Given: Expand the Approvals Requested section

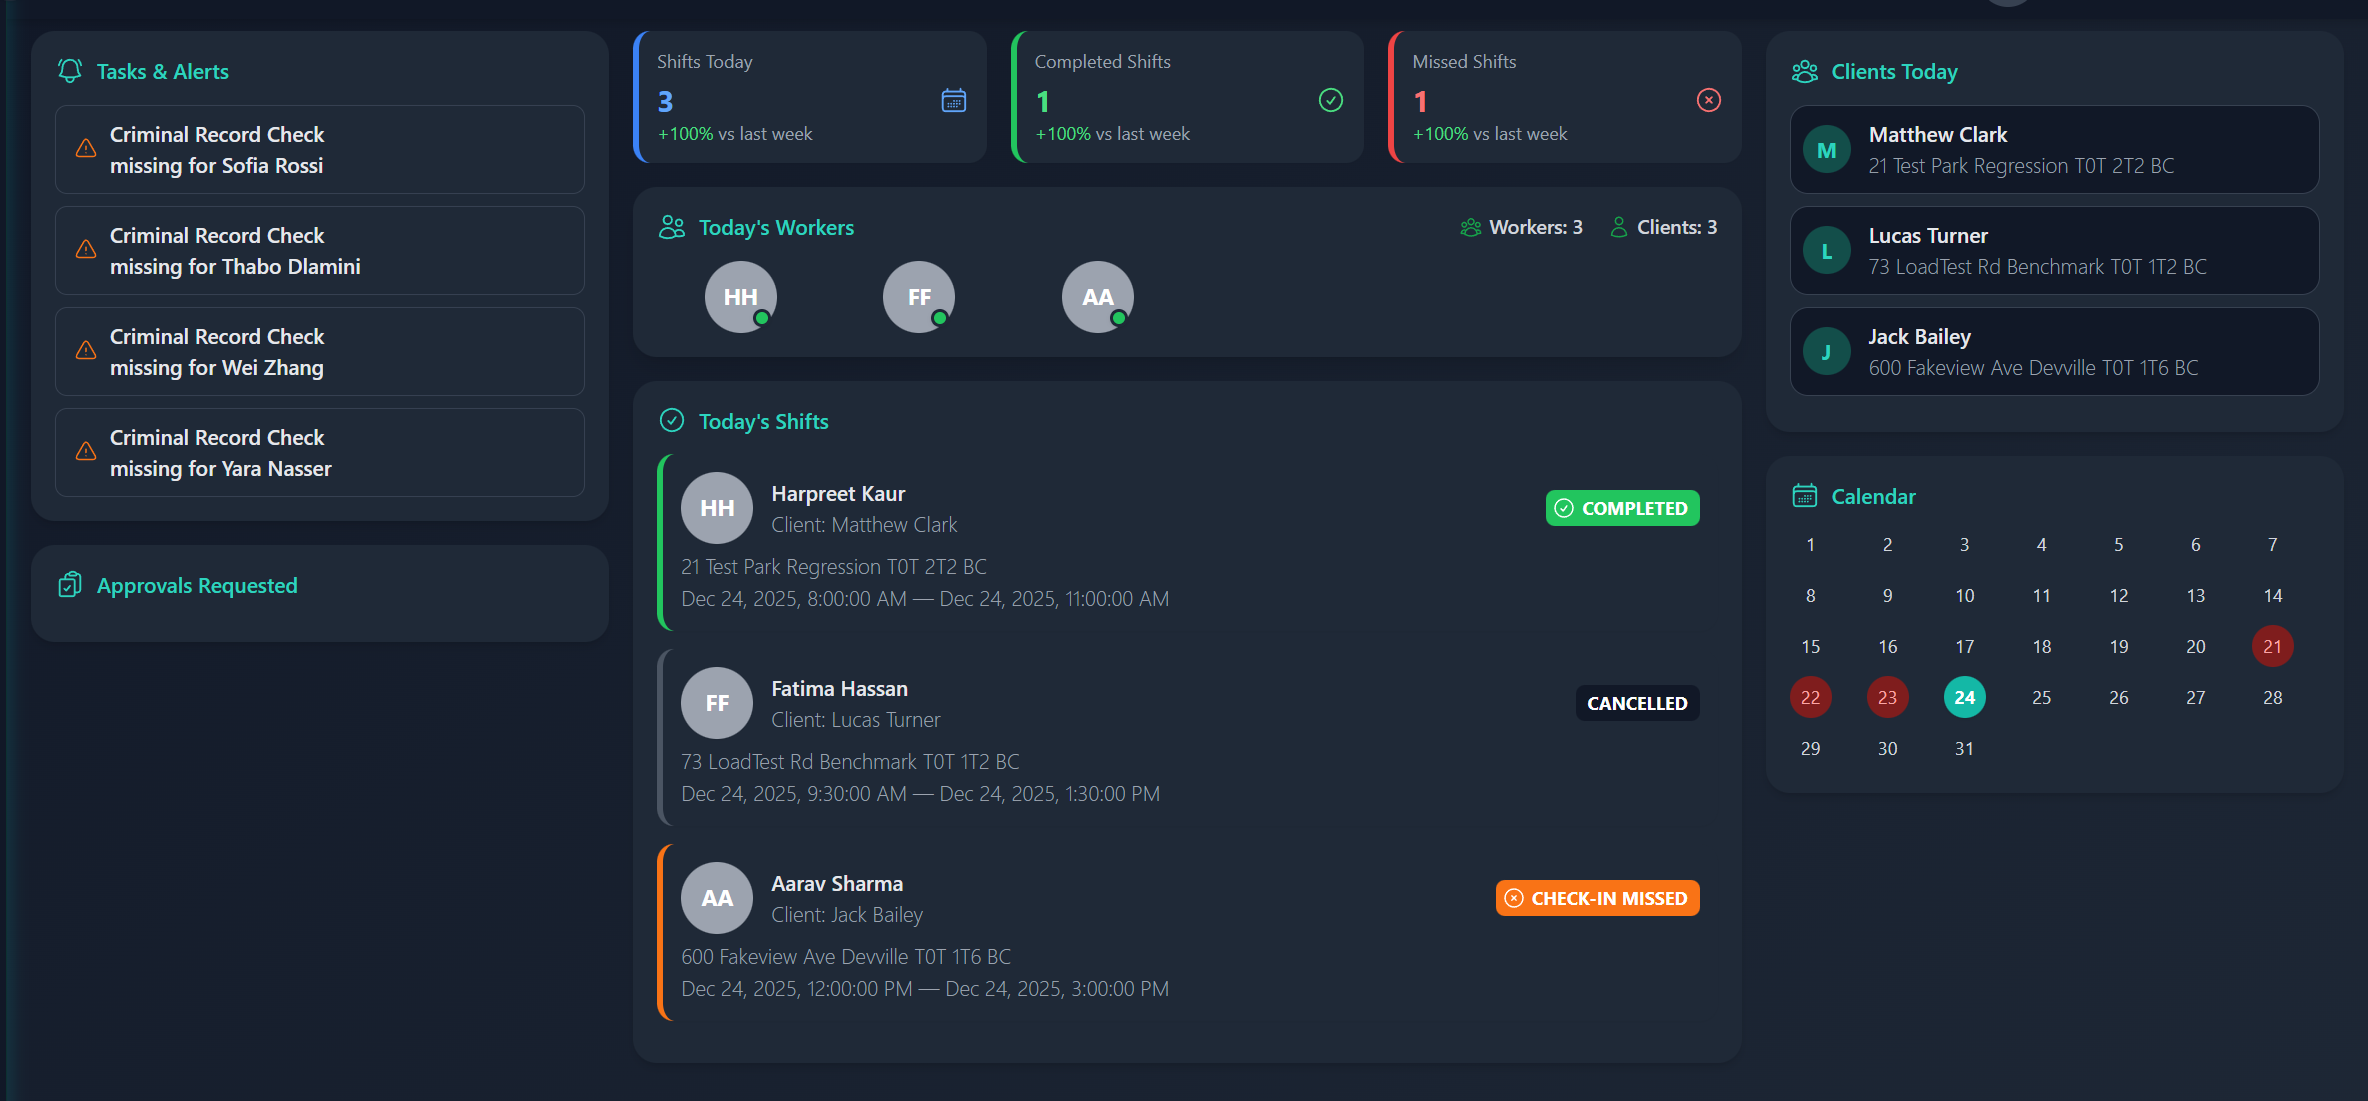Looking at the screenshot, I should click(196, 585).
